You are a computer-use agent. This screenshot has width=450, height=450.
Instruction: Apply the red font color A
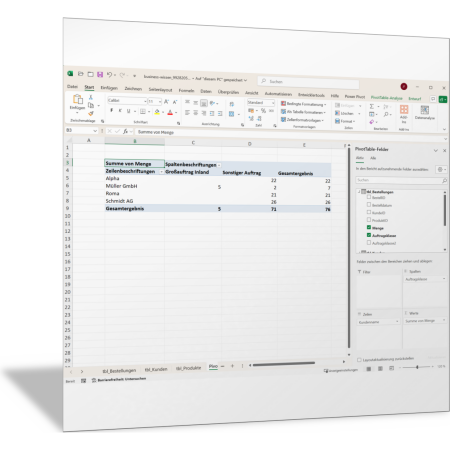coord(170,113)
